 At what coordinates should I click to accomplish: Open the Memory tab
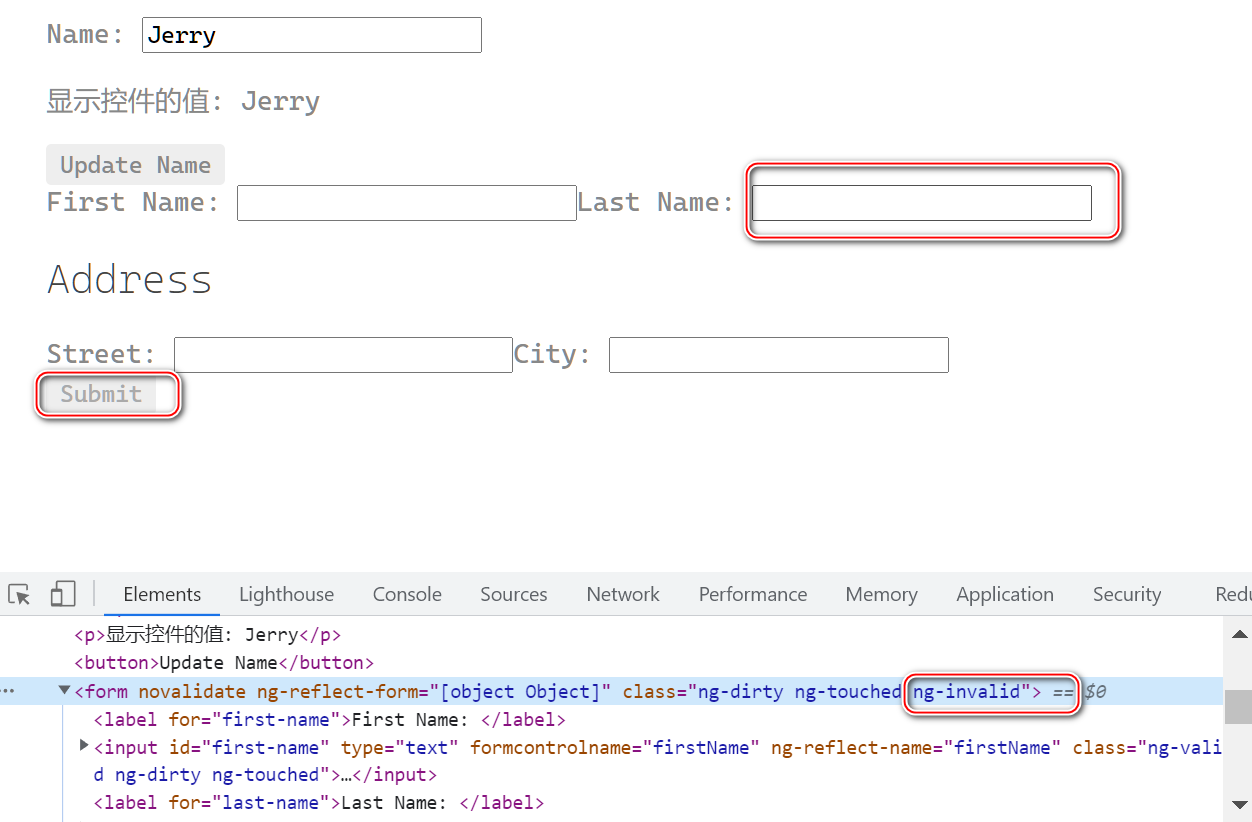881,594
